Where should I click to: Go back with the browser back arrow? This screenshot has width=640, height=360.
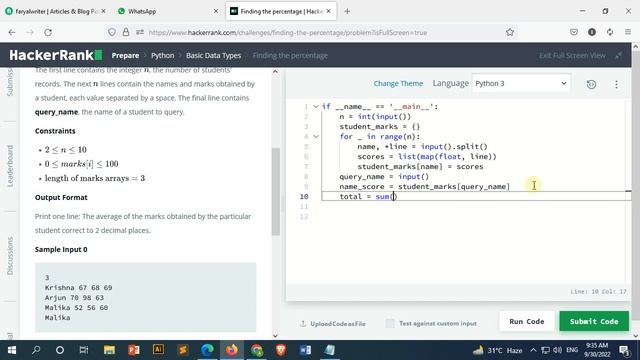coord(12,32)
